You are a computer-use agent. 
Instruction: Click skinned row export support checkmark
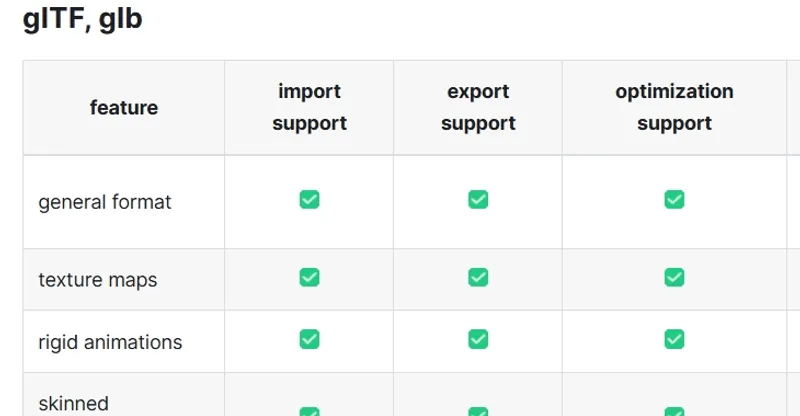[478, 411]
